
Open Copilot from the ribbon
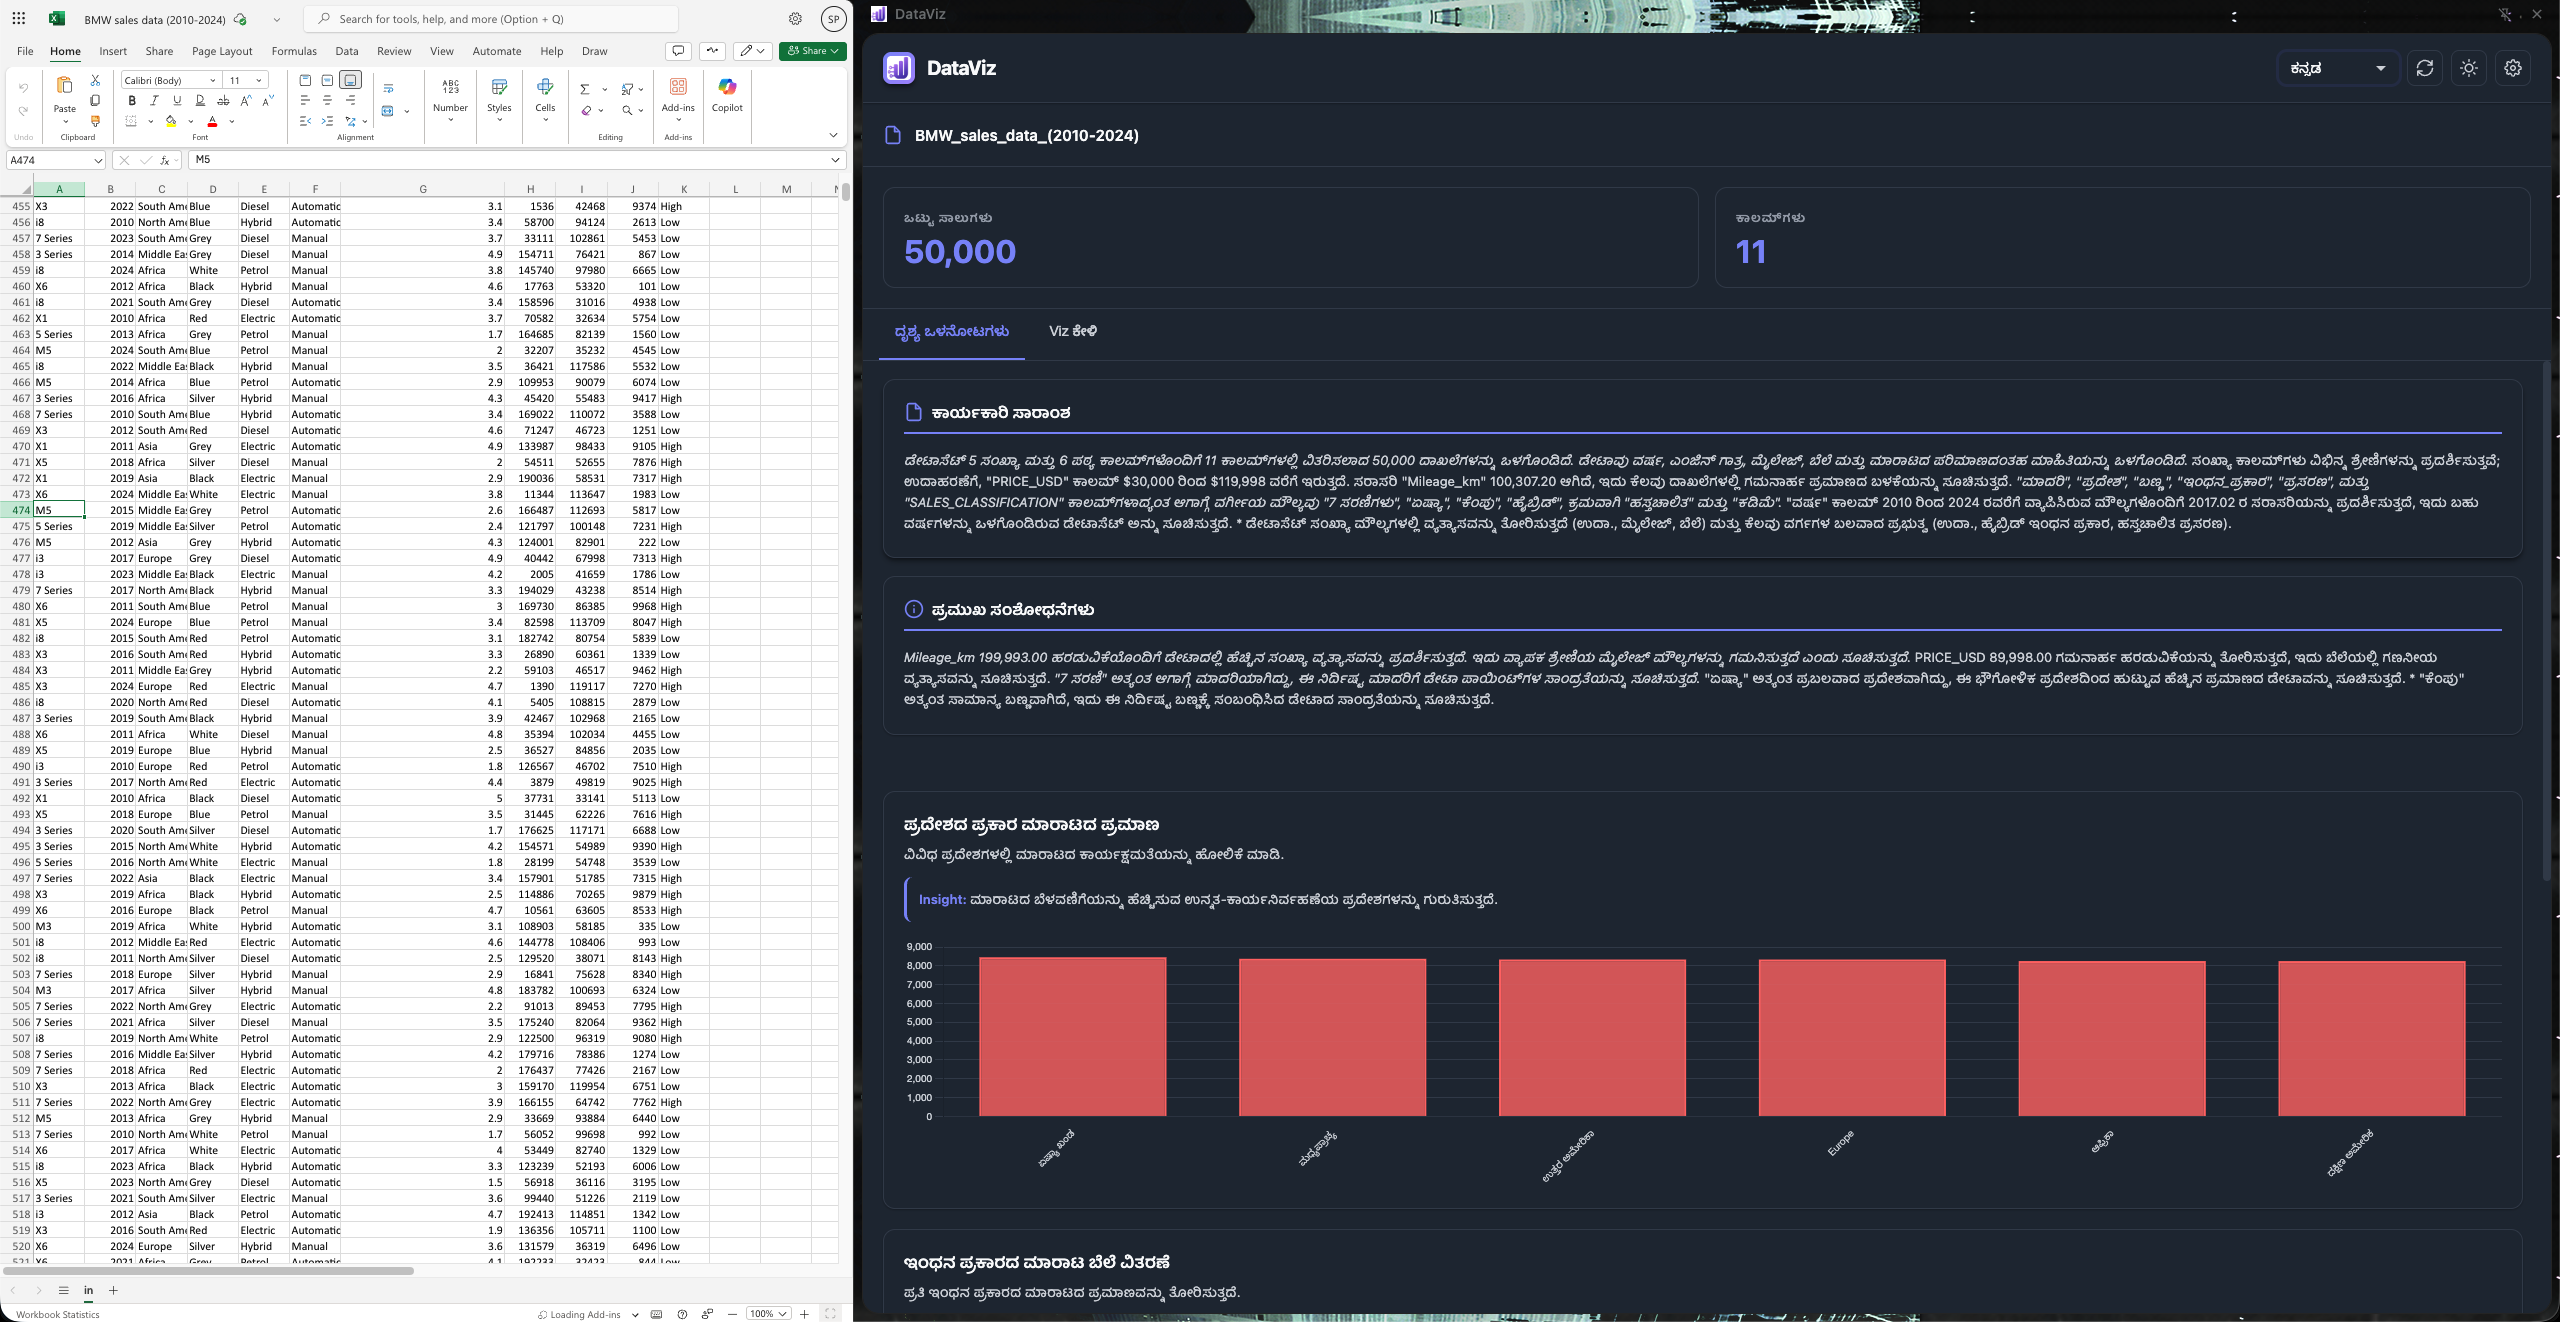(x=727, y=95)
